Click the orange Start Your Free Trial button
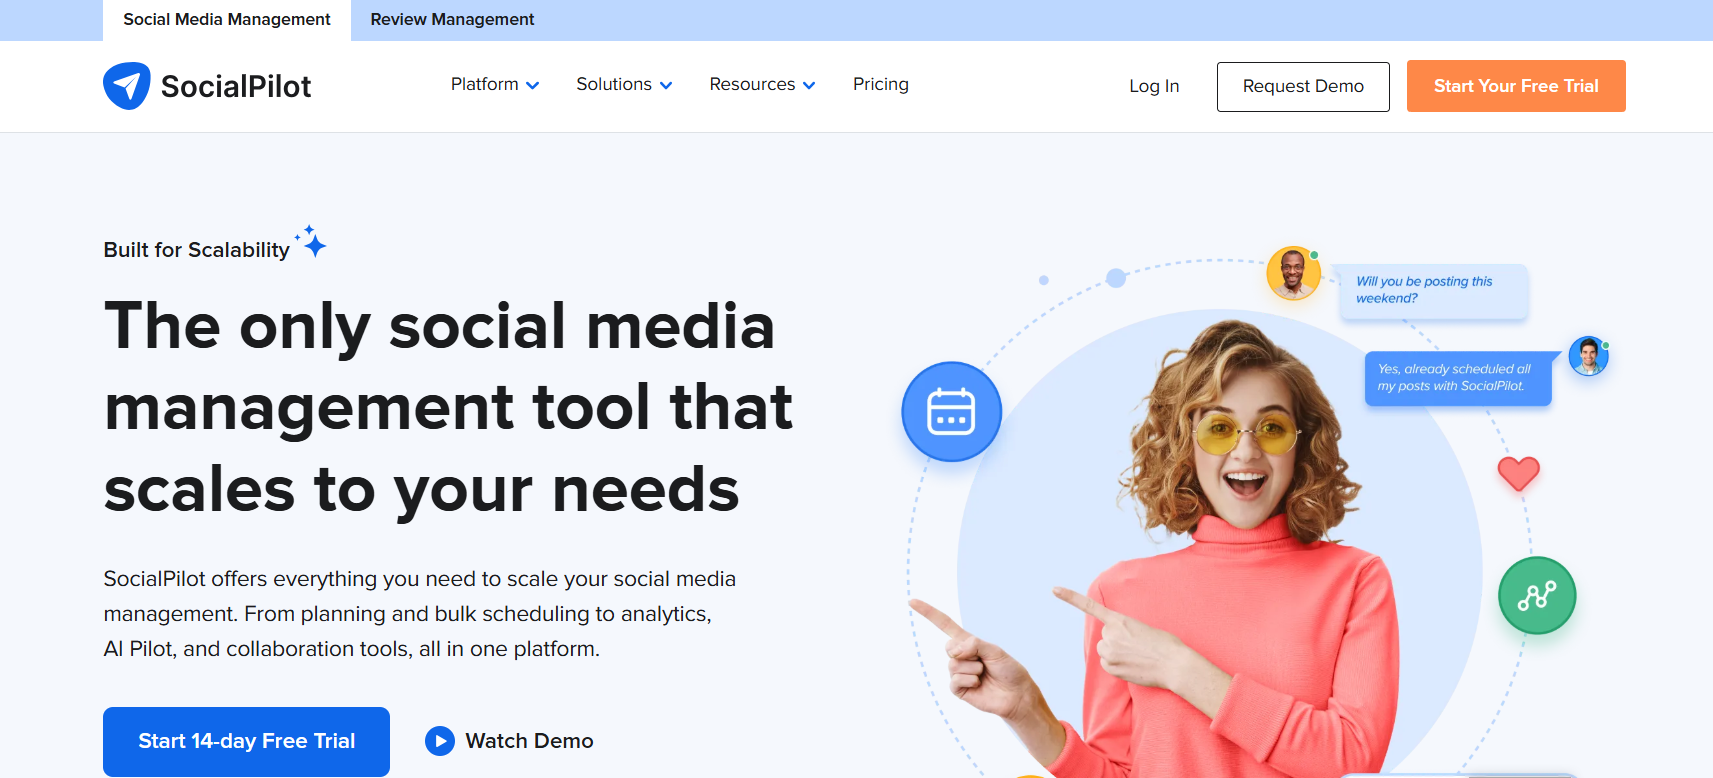The width and height of the screenshot is (1713, 778). tap(1516, 86)
